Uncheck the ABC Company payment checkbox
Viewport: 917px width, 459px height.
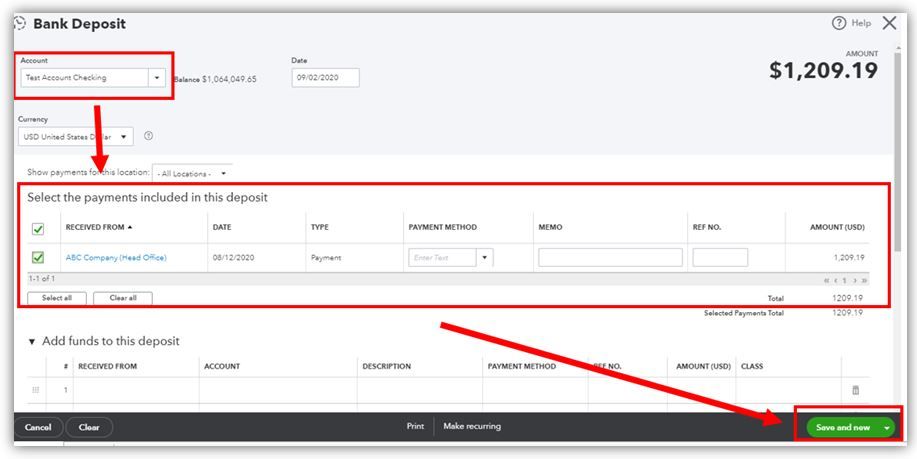click(x=38, y=257)
